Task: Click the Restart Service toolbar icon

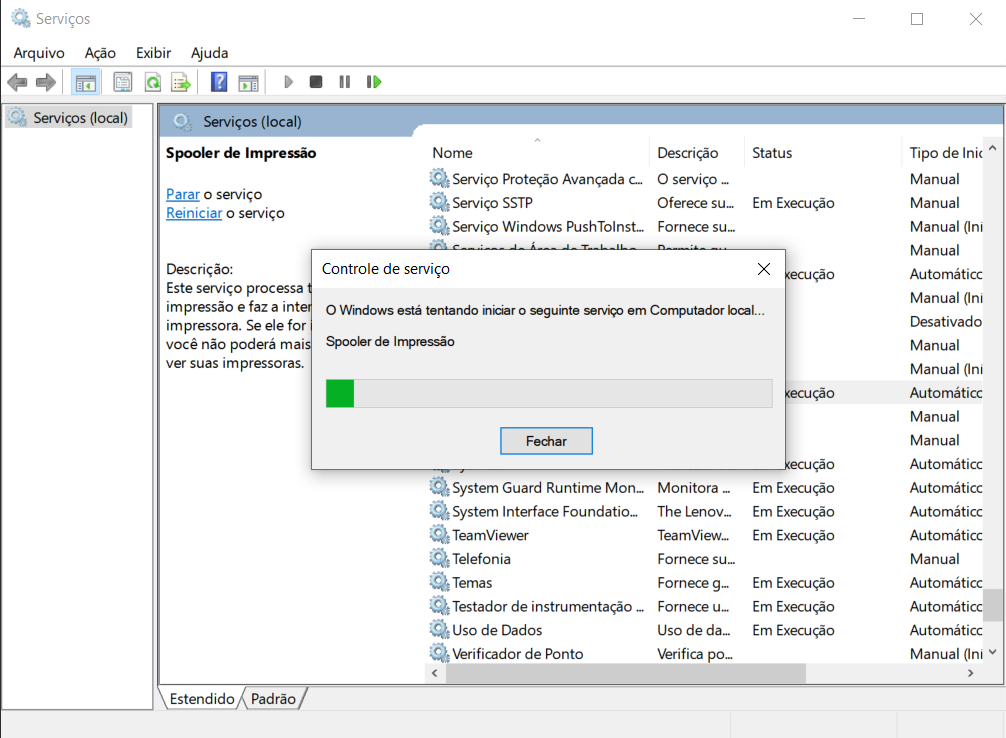Action: pos(374,82)
